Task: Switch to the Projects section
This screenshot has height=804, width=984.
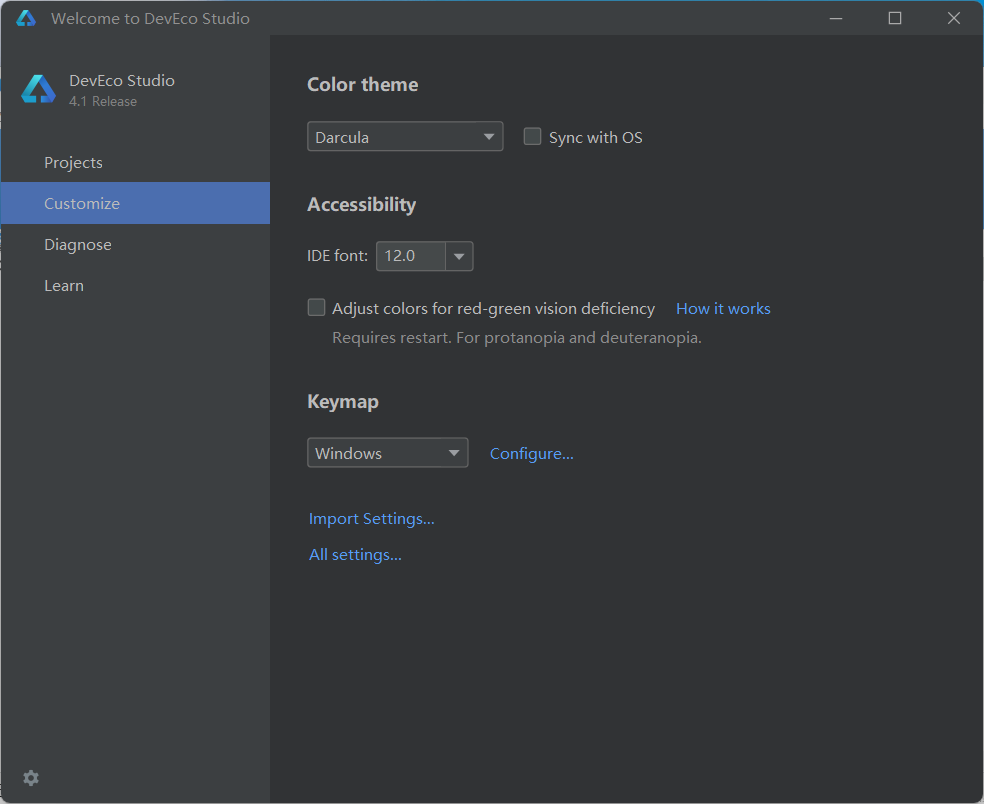Action: pos(73,162)
